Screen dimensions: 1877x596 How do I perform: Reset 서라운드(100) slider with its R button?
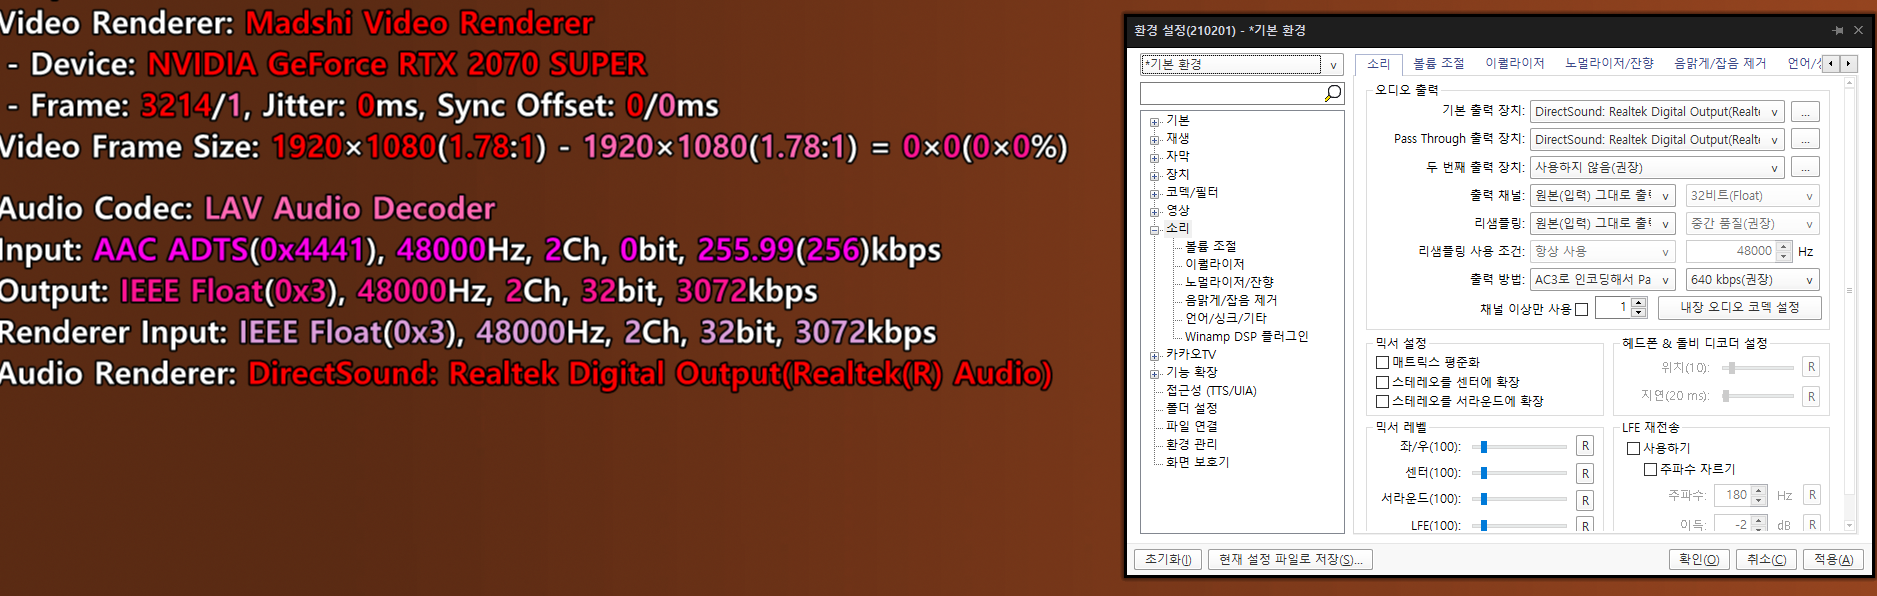1585,500
